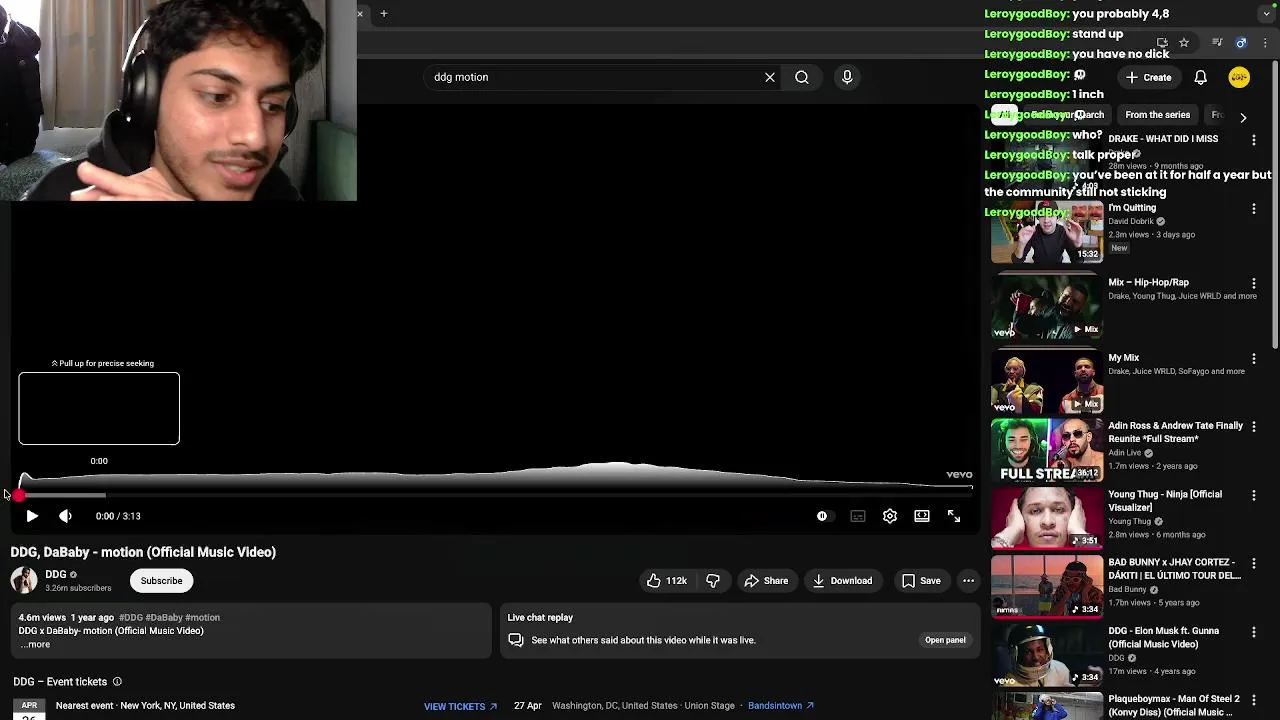The image size is (1280, 720).
Task: Mute the video volume
Action: point(65,516)
